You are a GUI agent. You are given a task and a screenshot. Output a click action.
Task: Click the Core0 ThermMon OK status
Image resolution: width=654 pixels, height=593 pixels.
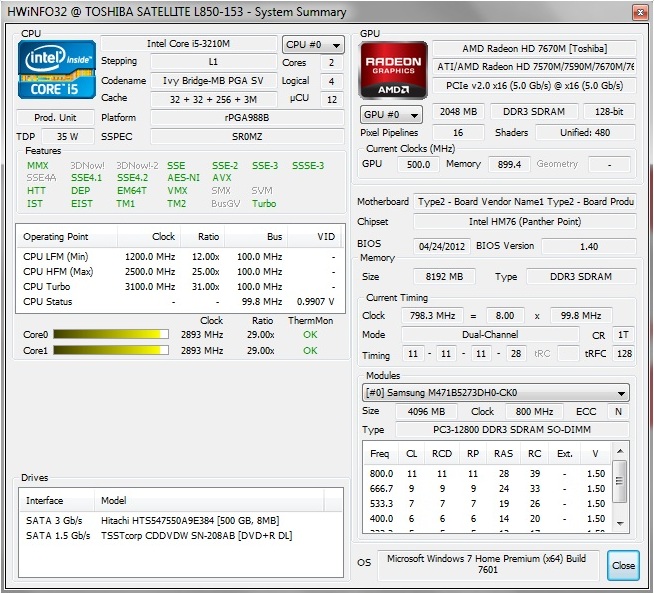coord(310,334)
